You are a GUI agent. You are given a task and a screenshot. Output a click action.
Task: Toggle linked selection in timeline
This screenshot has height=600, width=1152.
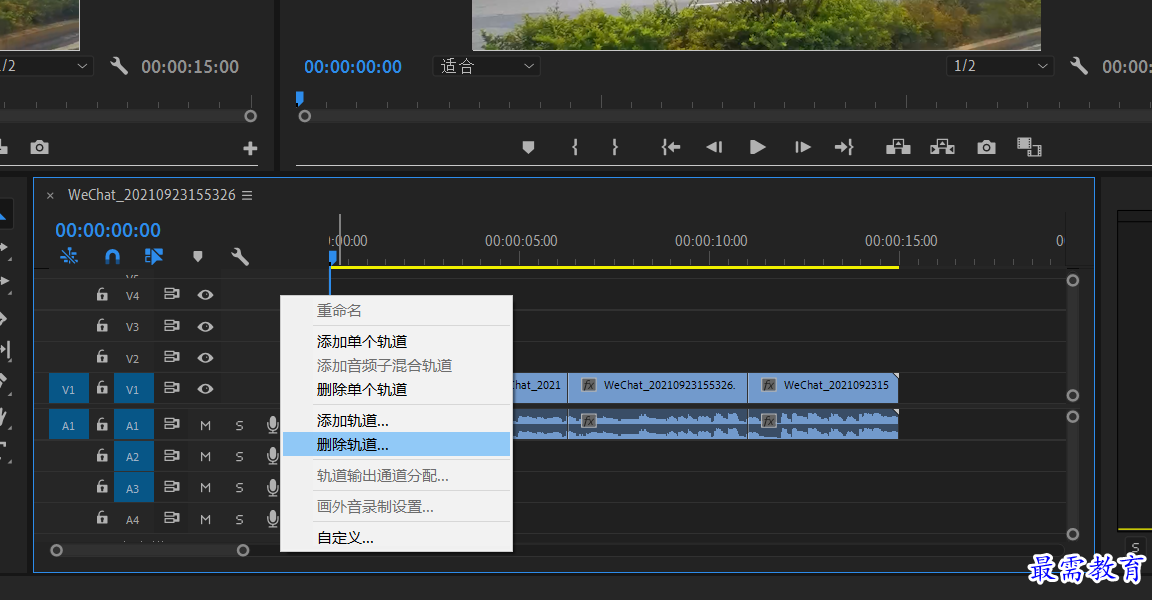[x=154, y=256]
